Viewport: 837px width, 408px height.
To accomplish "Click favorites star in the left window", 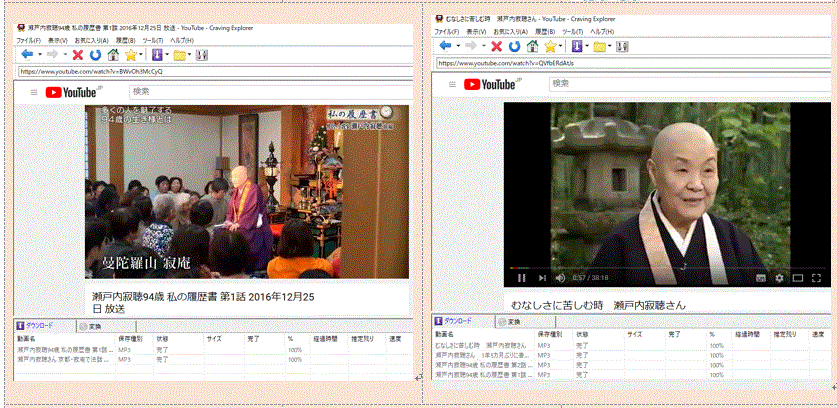I will click(130, 54).
